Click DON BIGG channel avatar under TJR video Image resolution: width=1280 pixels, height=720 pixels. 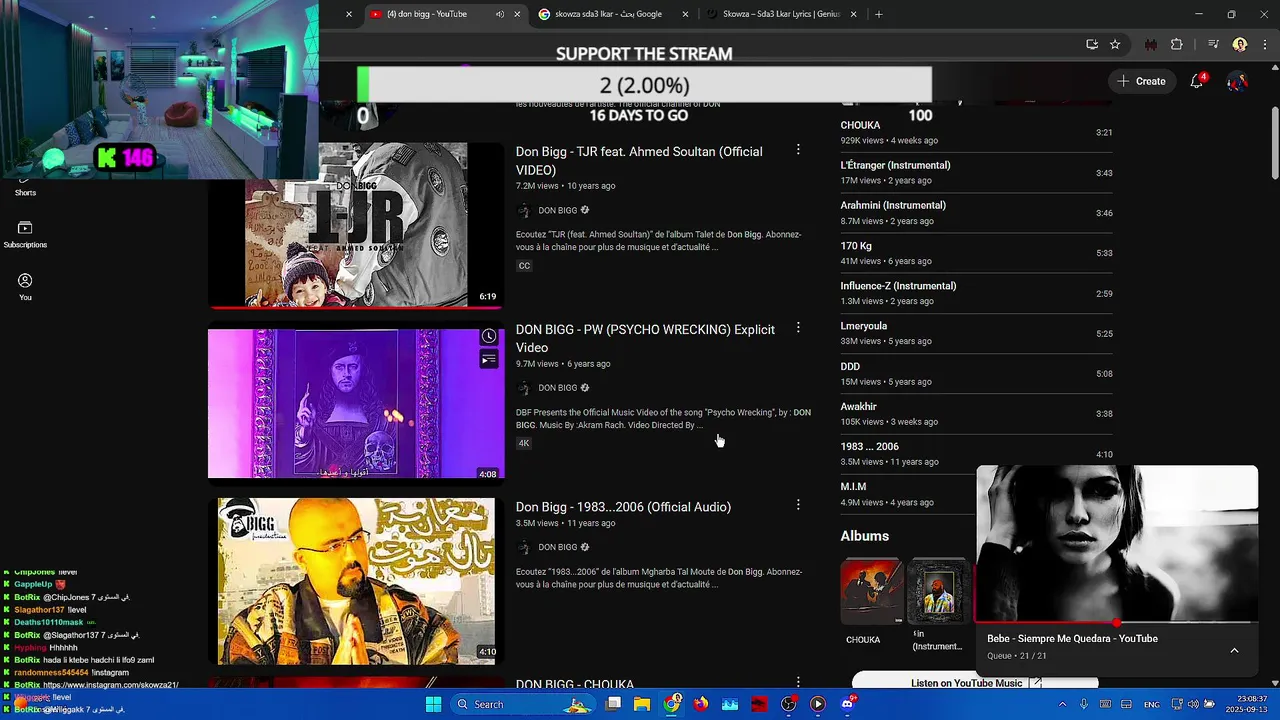523,211
